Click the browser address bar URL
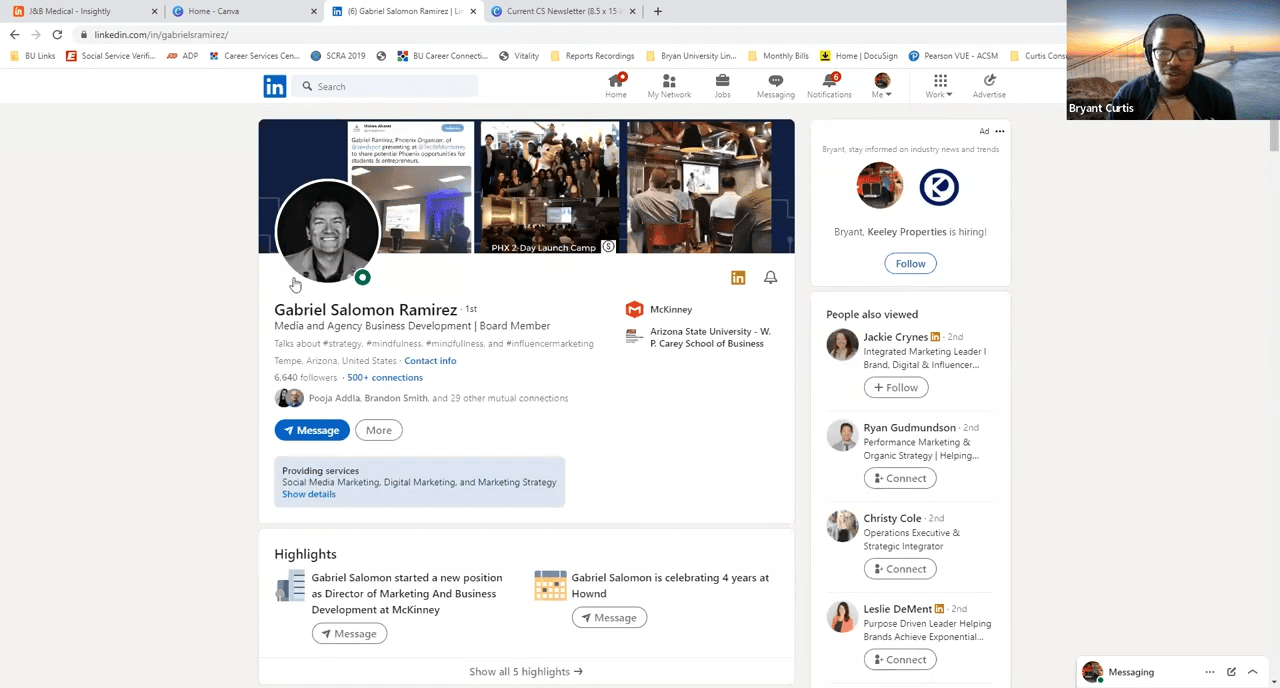 161,35
